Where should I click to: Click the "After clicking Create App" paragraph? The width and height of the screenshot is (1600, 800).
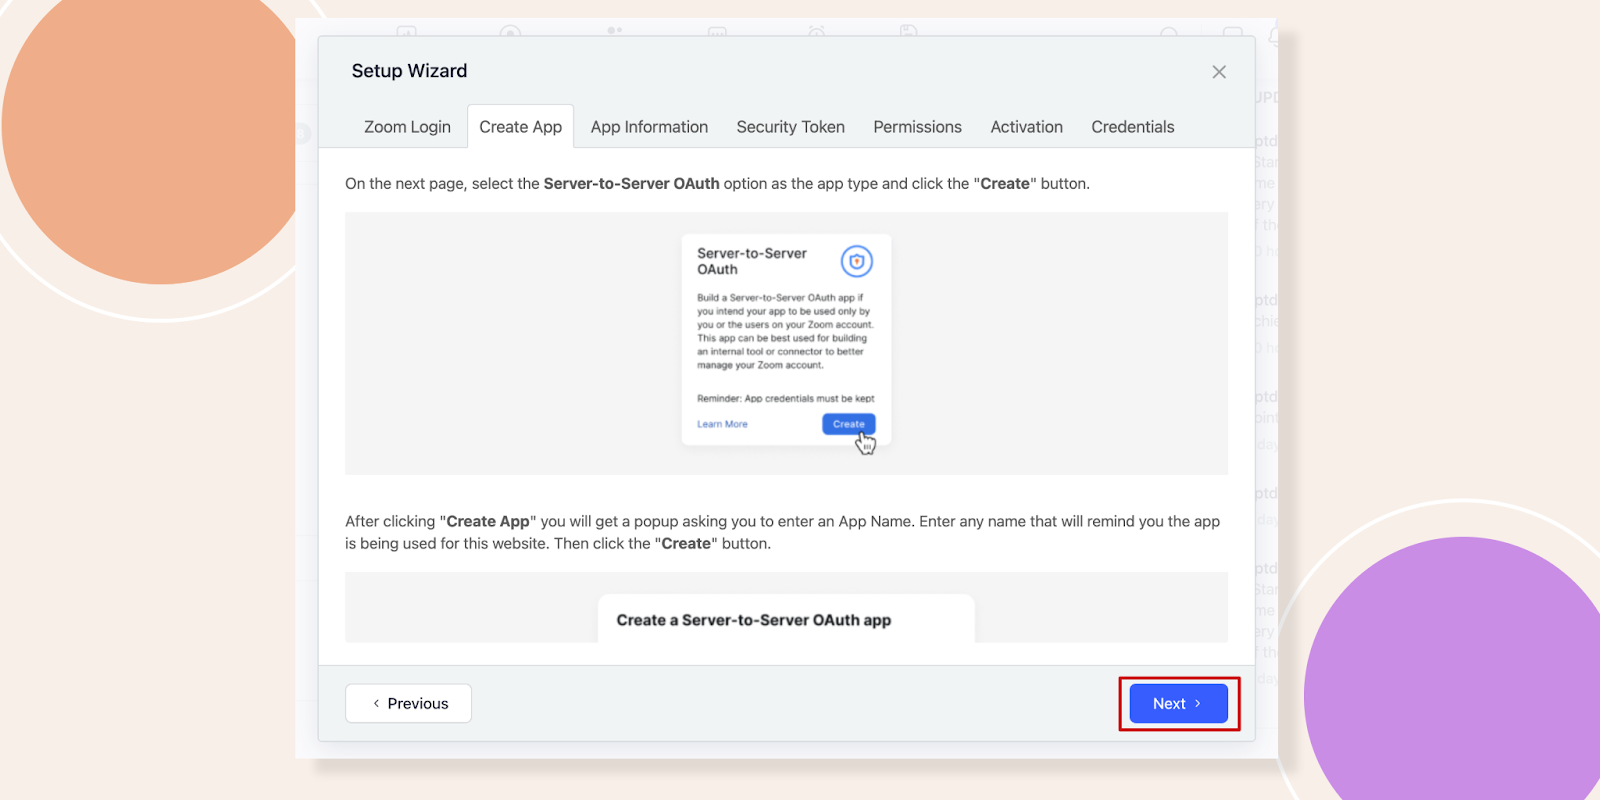coord(782,532)
